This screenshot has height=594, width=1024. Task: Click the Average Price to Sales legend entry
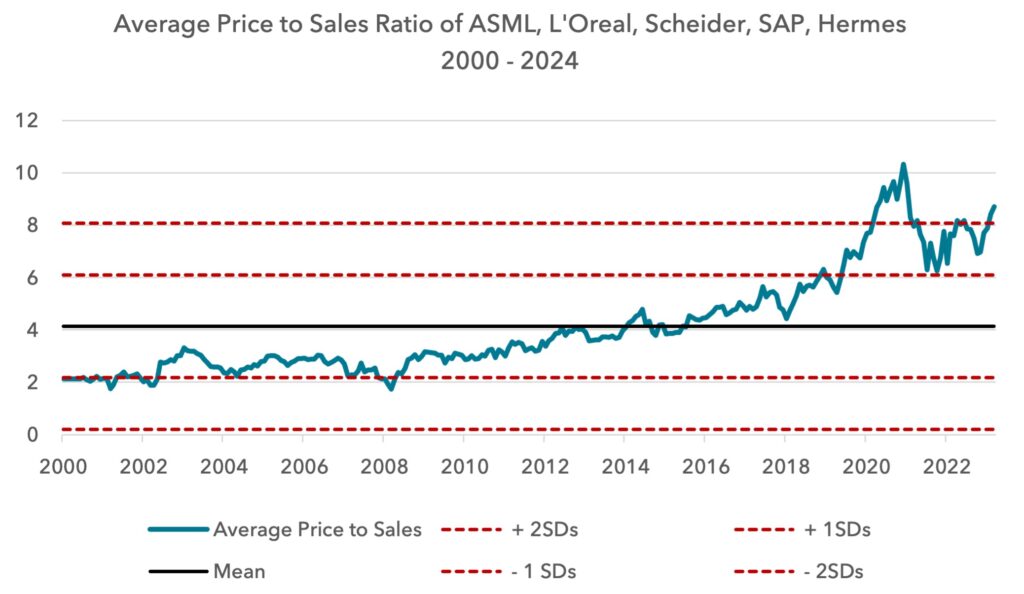tap(285, 529)
